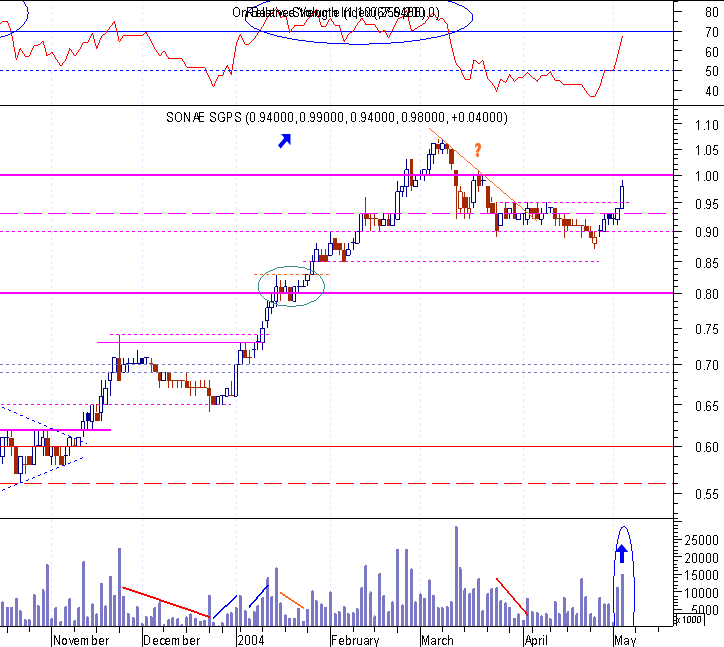
Task: Select the orange question mark annotation
Action: point(478,150)
